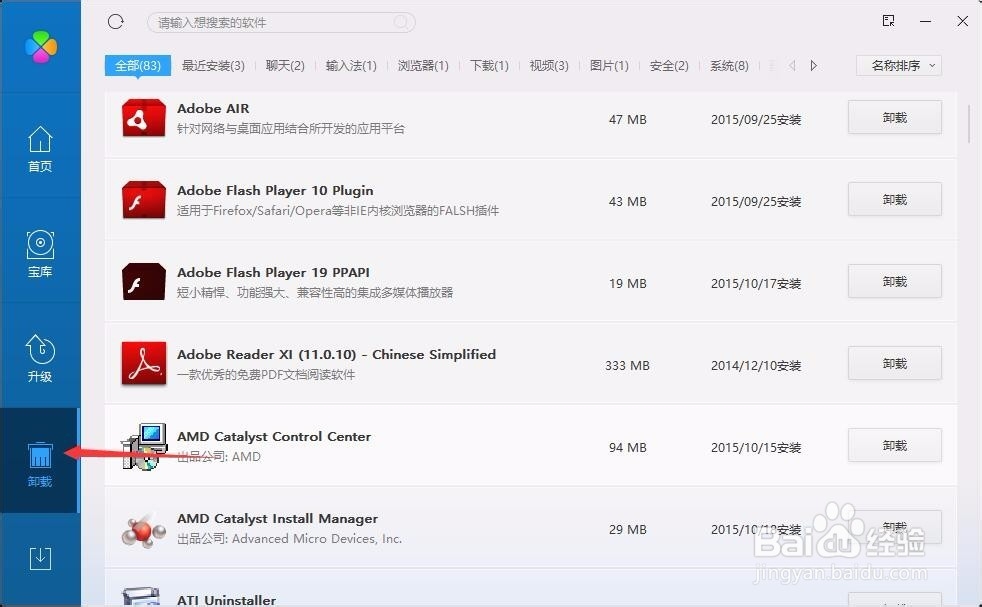
Task: Uninstall Adobe Flash Player 19 PPAPI
Action: pos(895,281)
